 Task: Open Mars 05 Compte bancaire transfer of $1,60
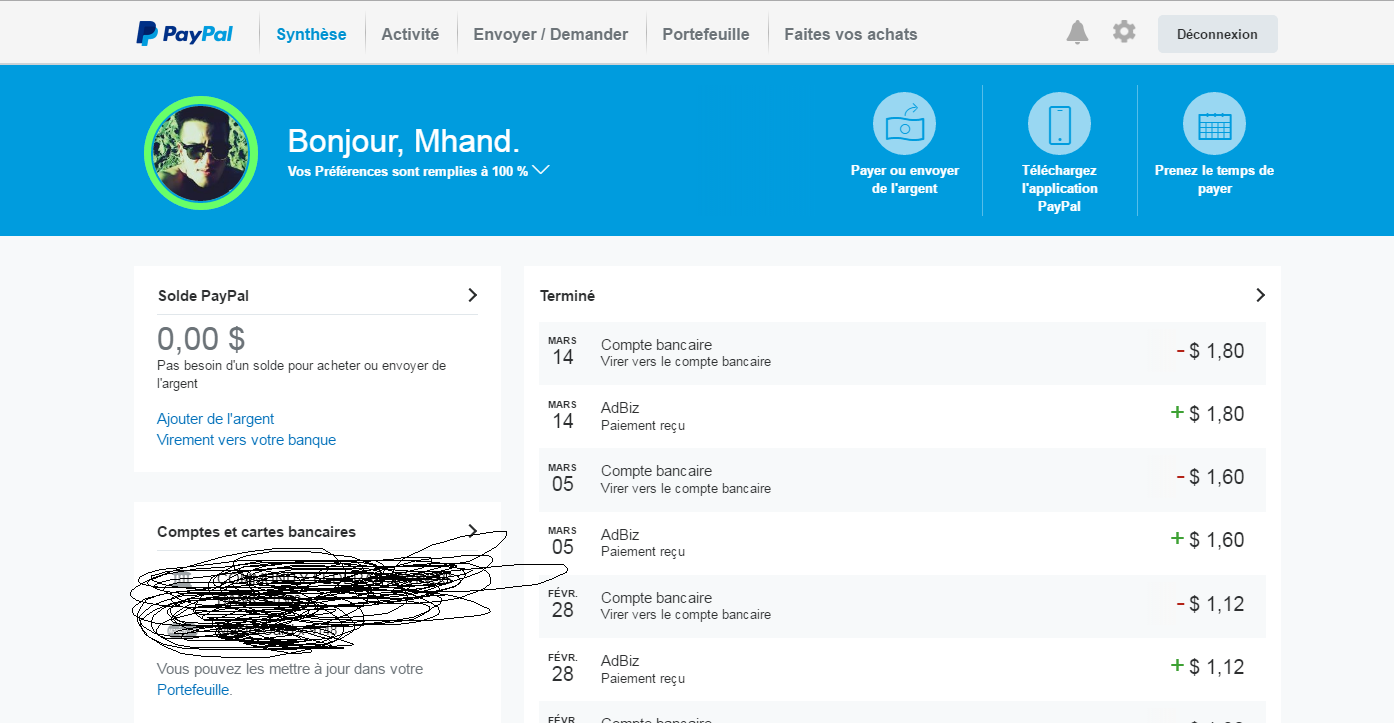click(902, 479)
